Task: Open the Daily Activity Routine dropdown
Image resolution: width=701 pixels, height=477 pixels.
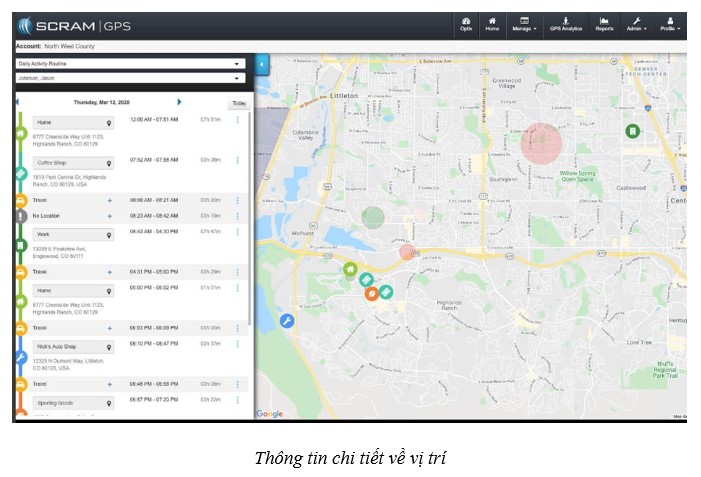Action: coord(131,63)
